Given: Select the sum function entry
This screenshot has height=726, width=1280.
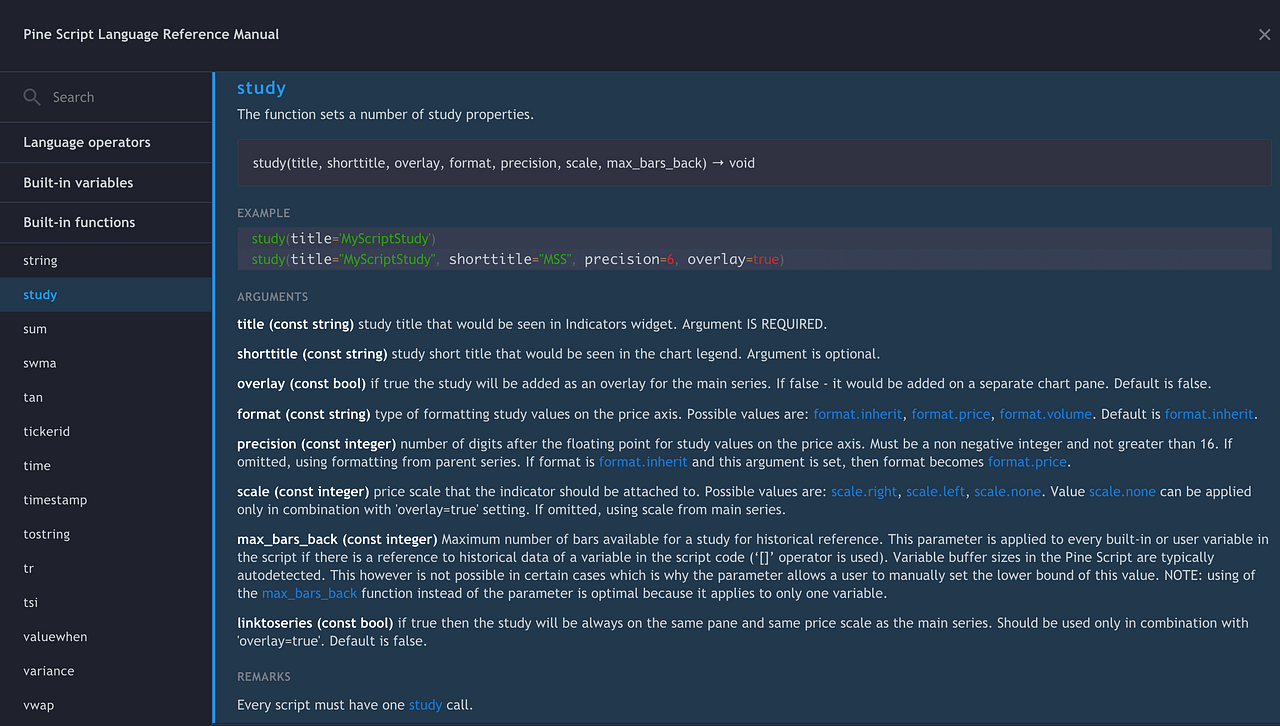Looking at the screenshot, I should (x=106, y=329).
